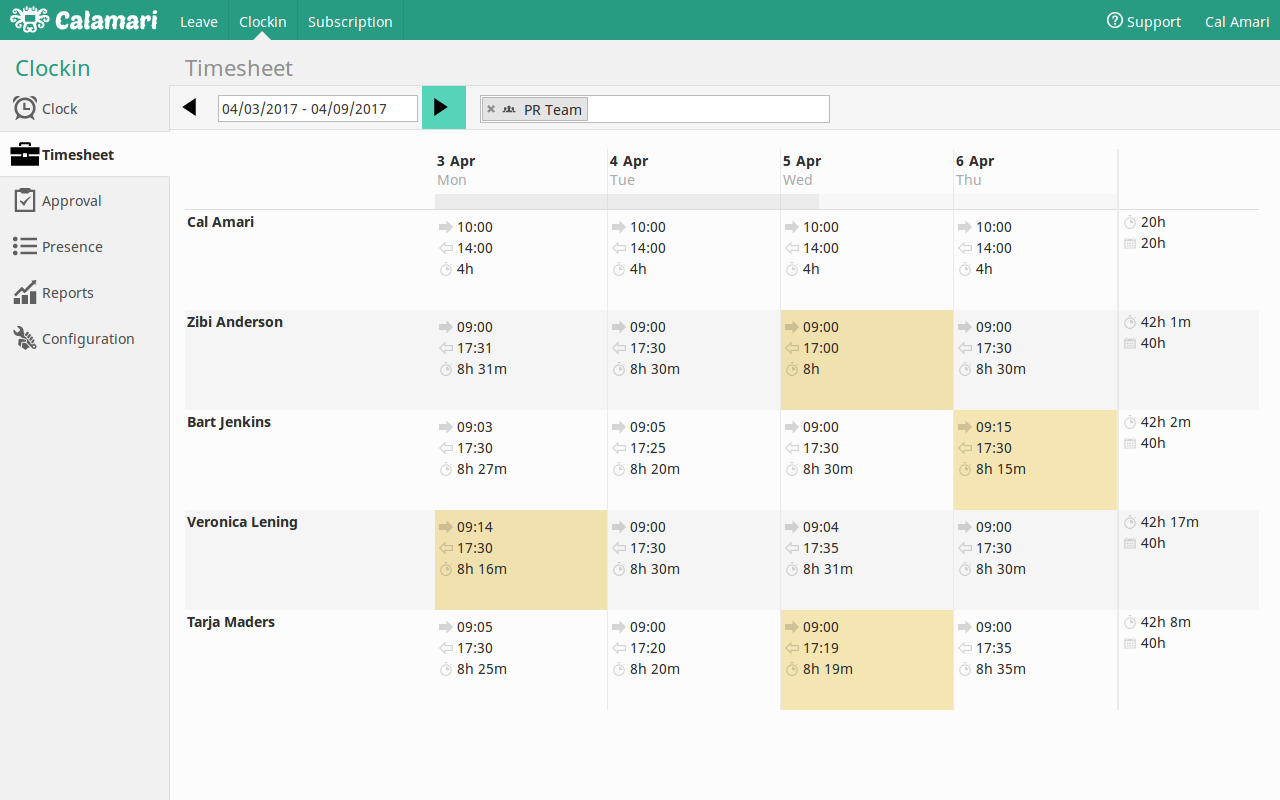Go to previous week with left arrow
Screen dimensions: 1280x800
[190, 107]
